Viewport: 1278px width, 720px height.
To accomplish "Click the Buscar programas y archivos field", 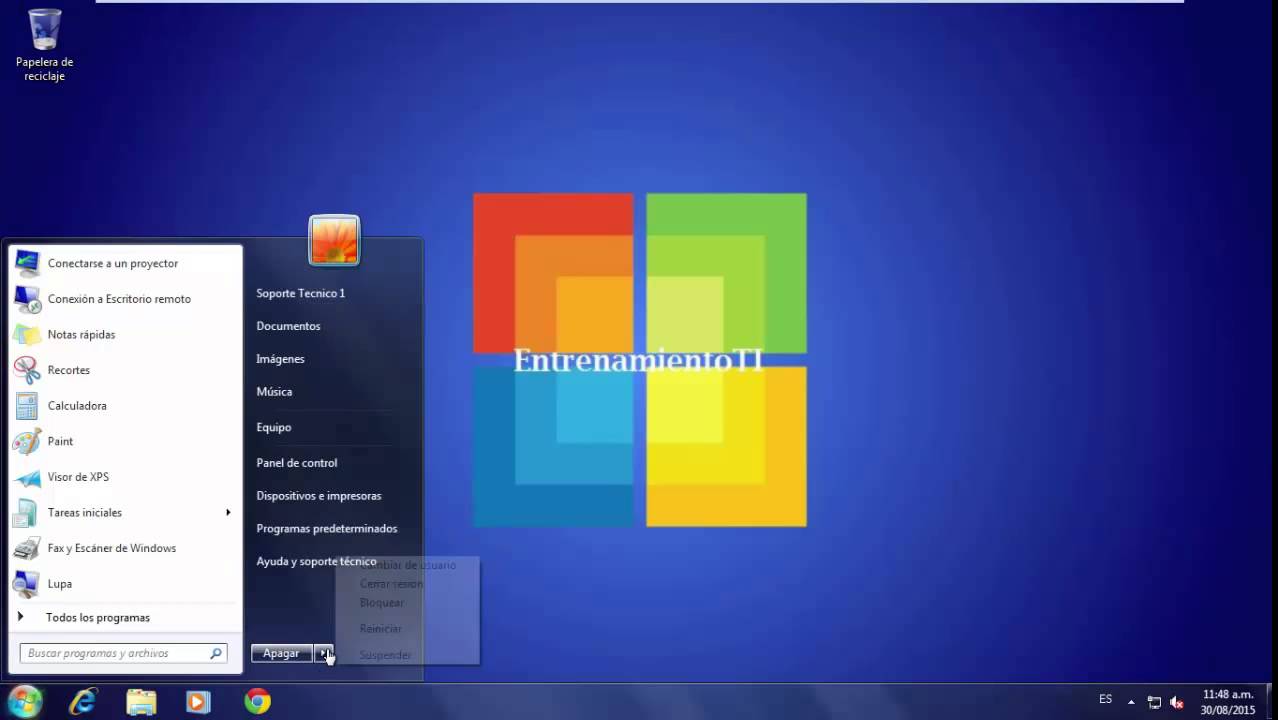I will point(124,653).
